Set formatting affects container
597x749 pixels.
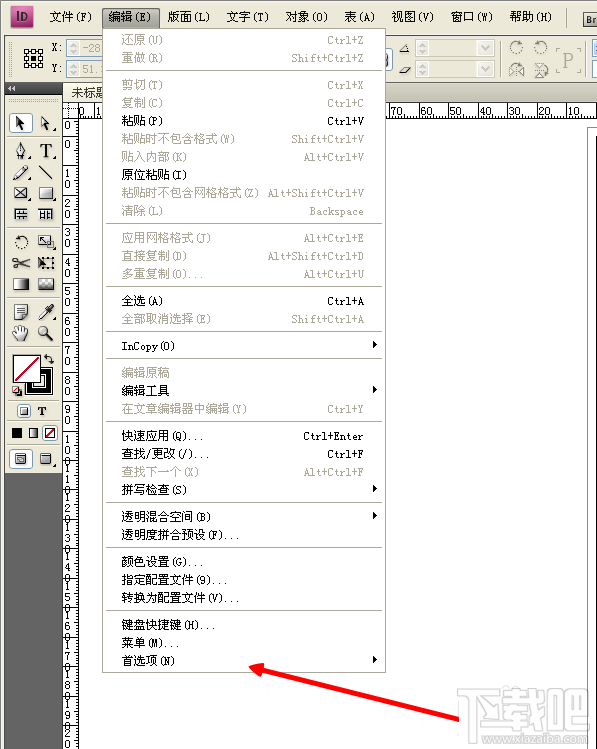(24, 411)
